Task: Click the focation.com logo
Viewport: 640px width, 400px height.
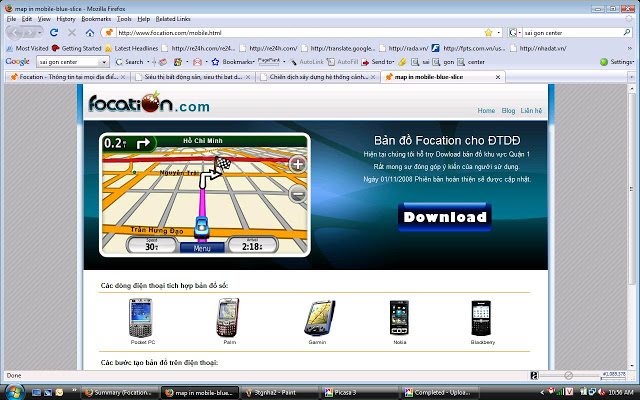Action: click(149, 103)
